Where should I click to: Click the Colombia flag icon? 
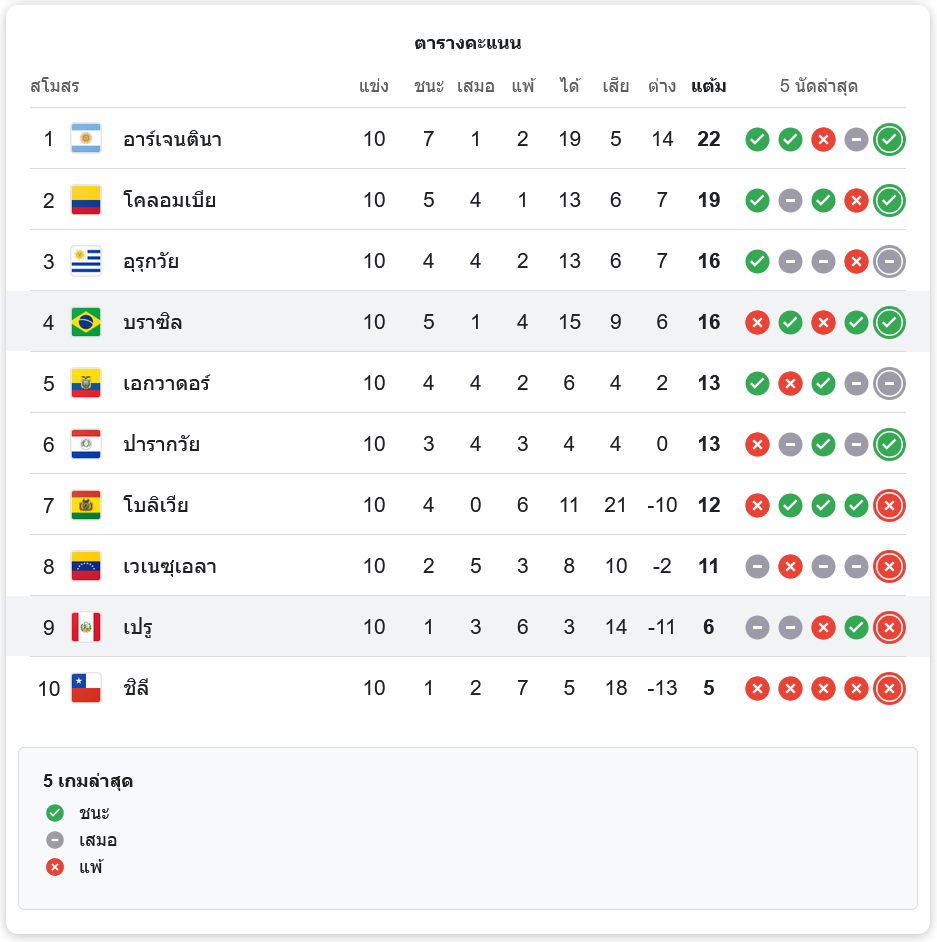pos(86,200)
